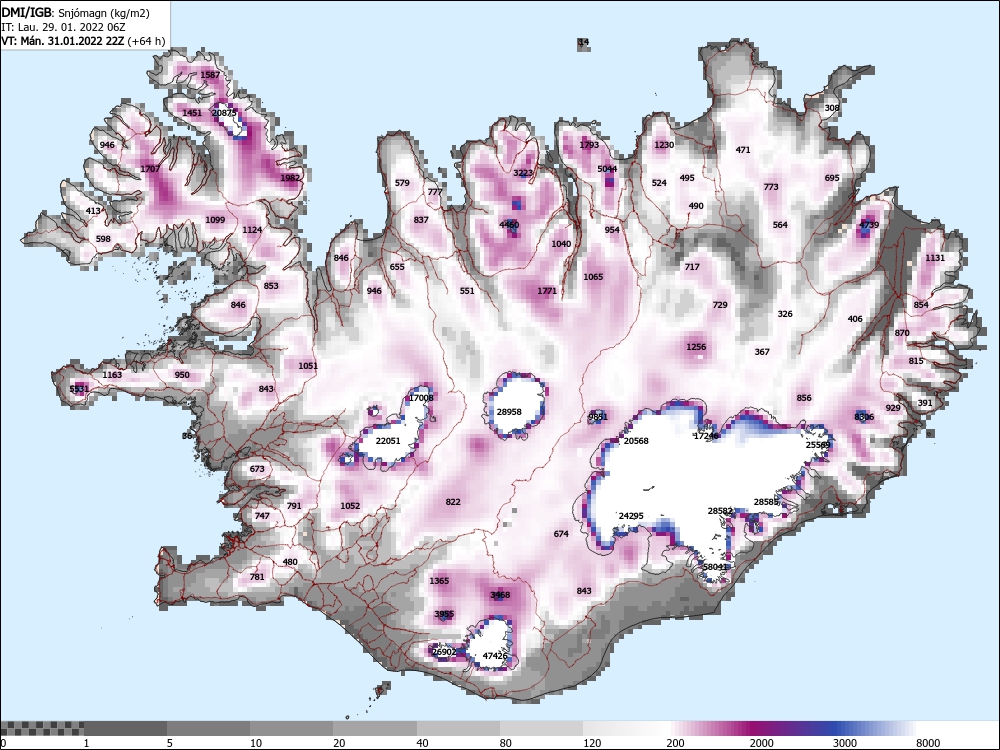
Task: Click the value '674'
Action: tap(561, 534)
